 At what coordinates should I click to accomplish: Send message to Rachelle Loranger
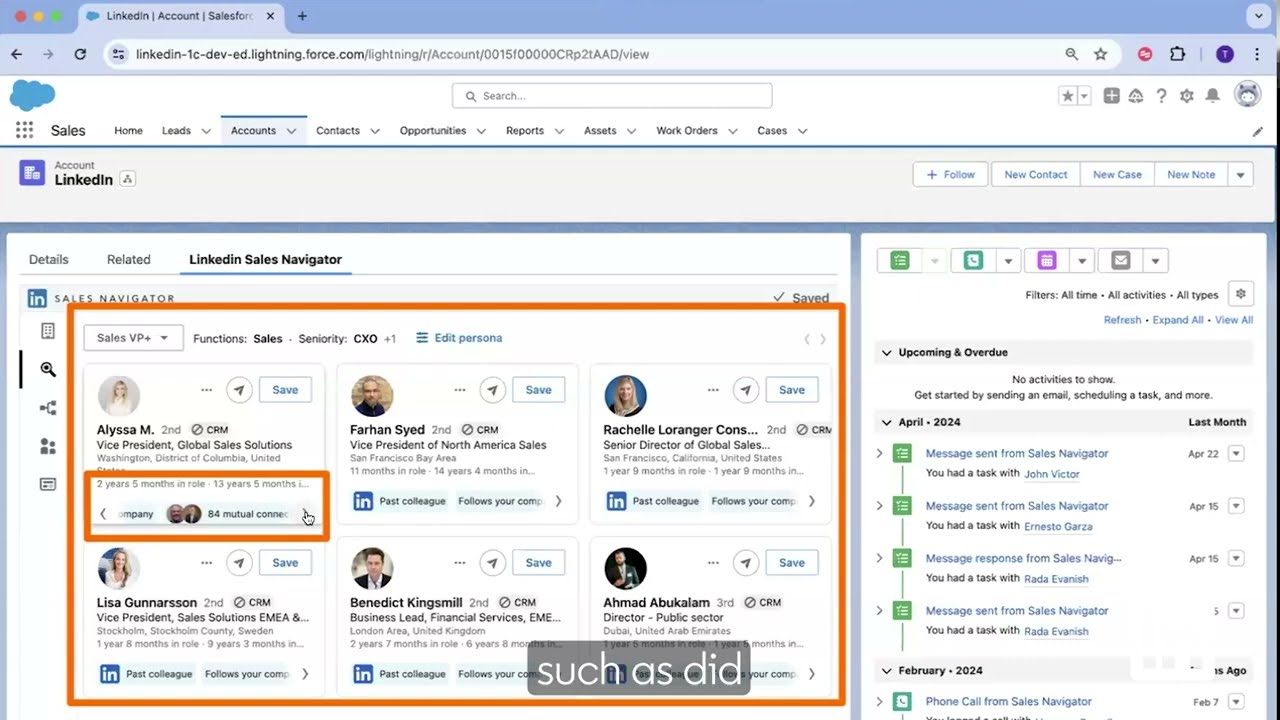(x=744, y=390)
